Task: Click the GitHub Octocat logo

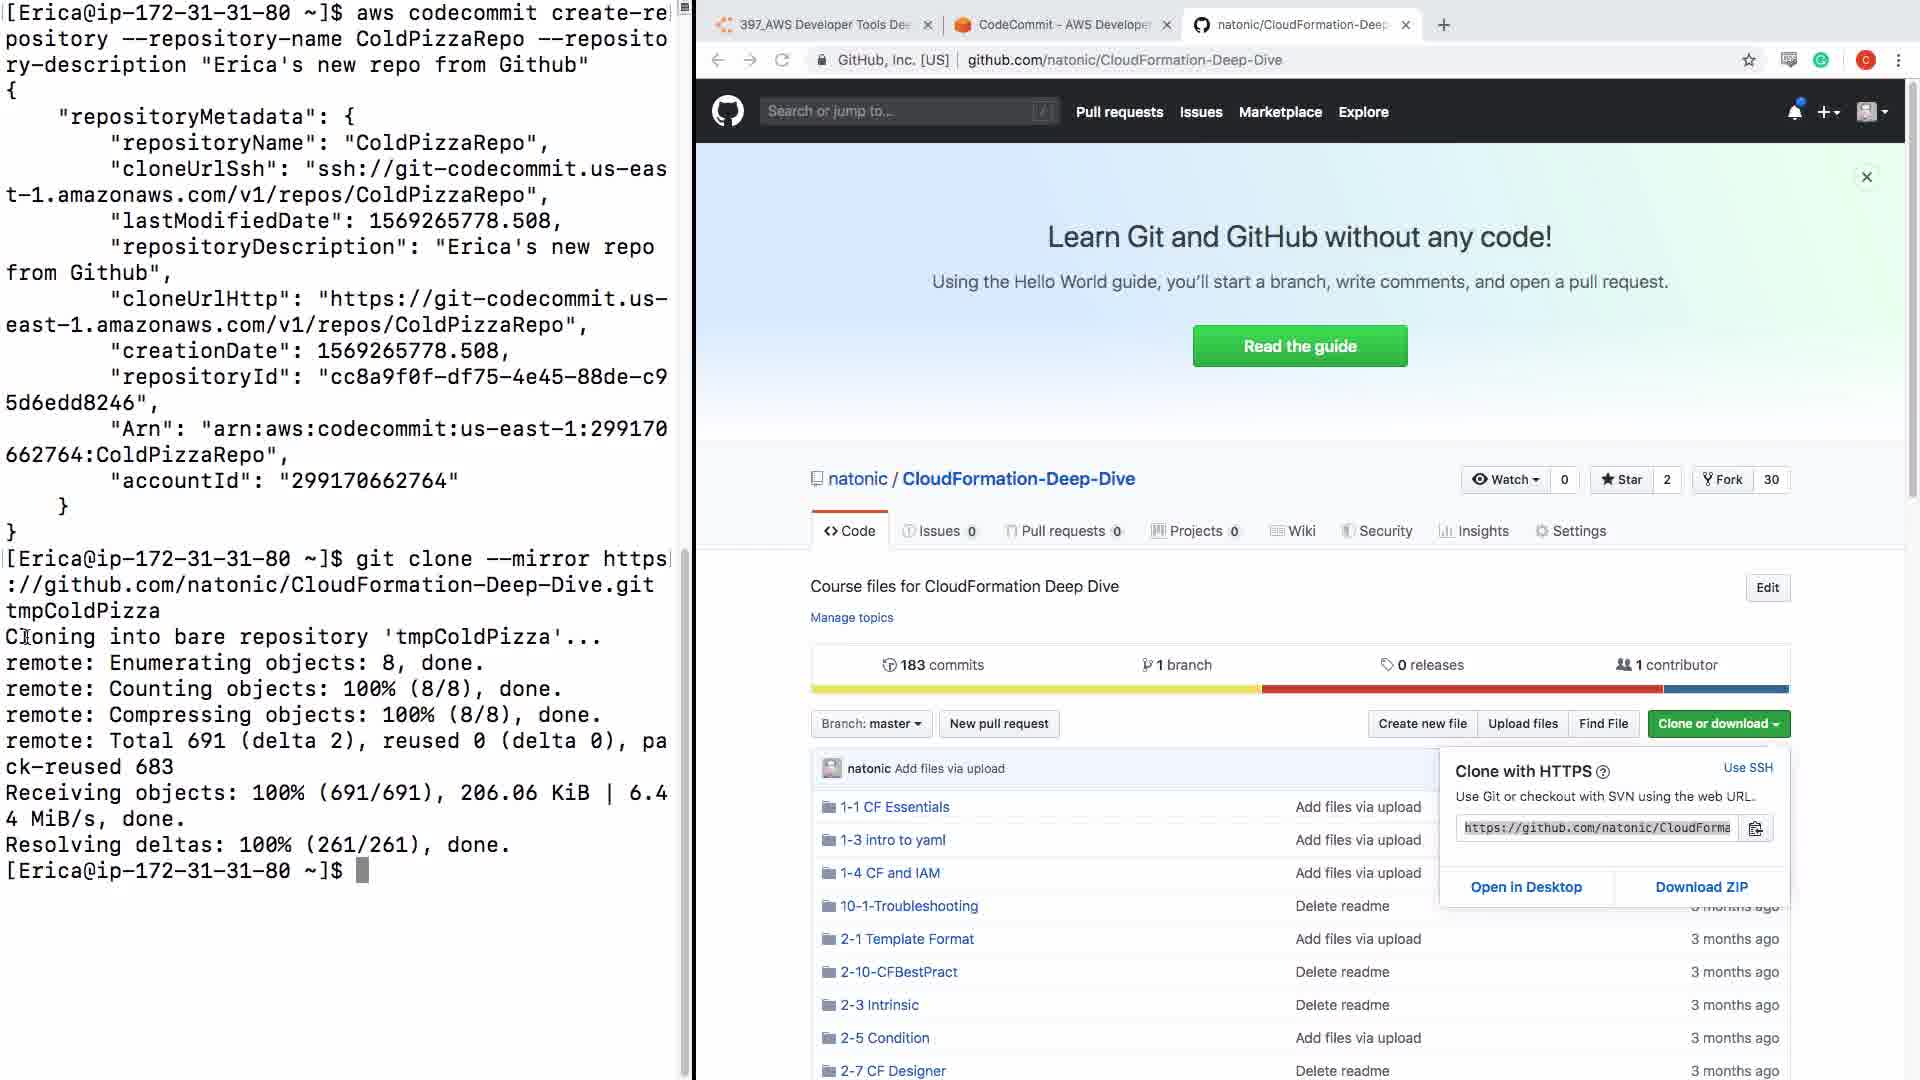Action: pos(727,111)
